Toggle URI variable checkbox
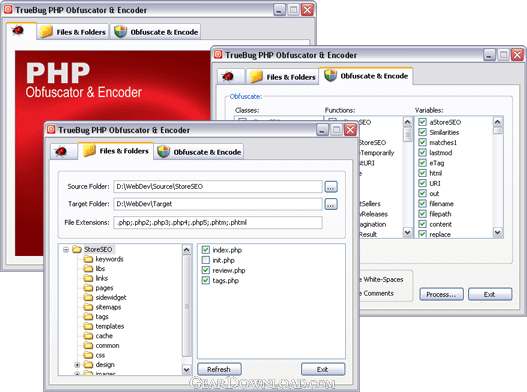 tap(422, 183)
